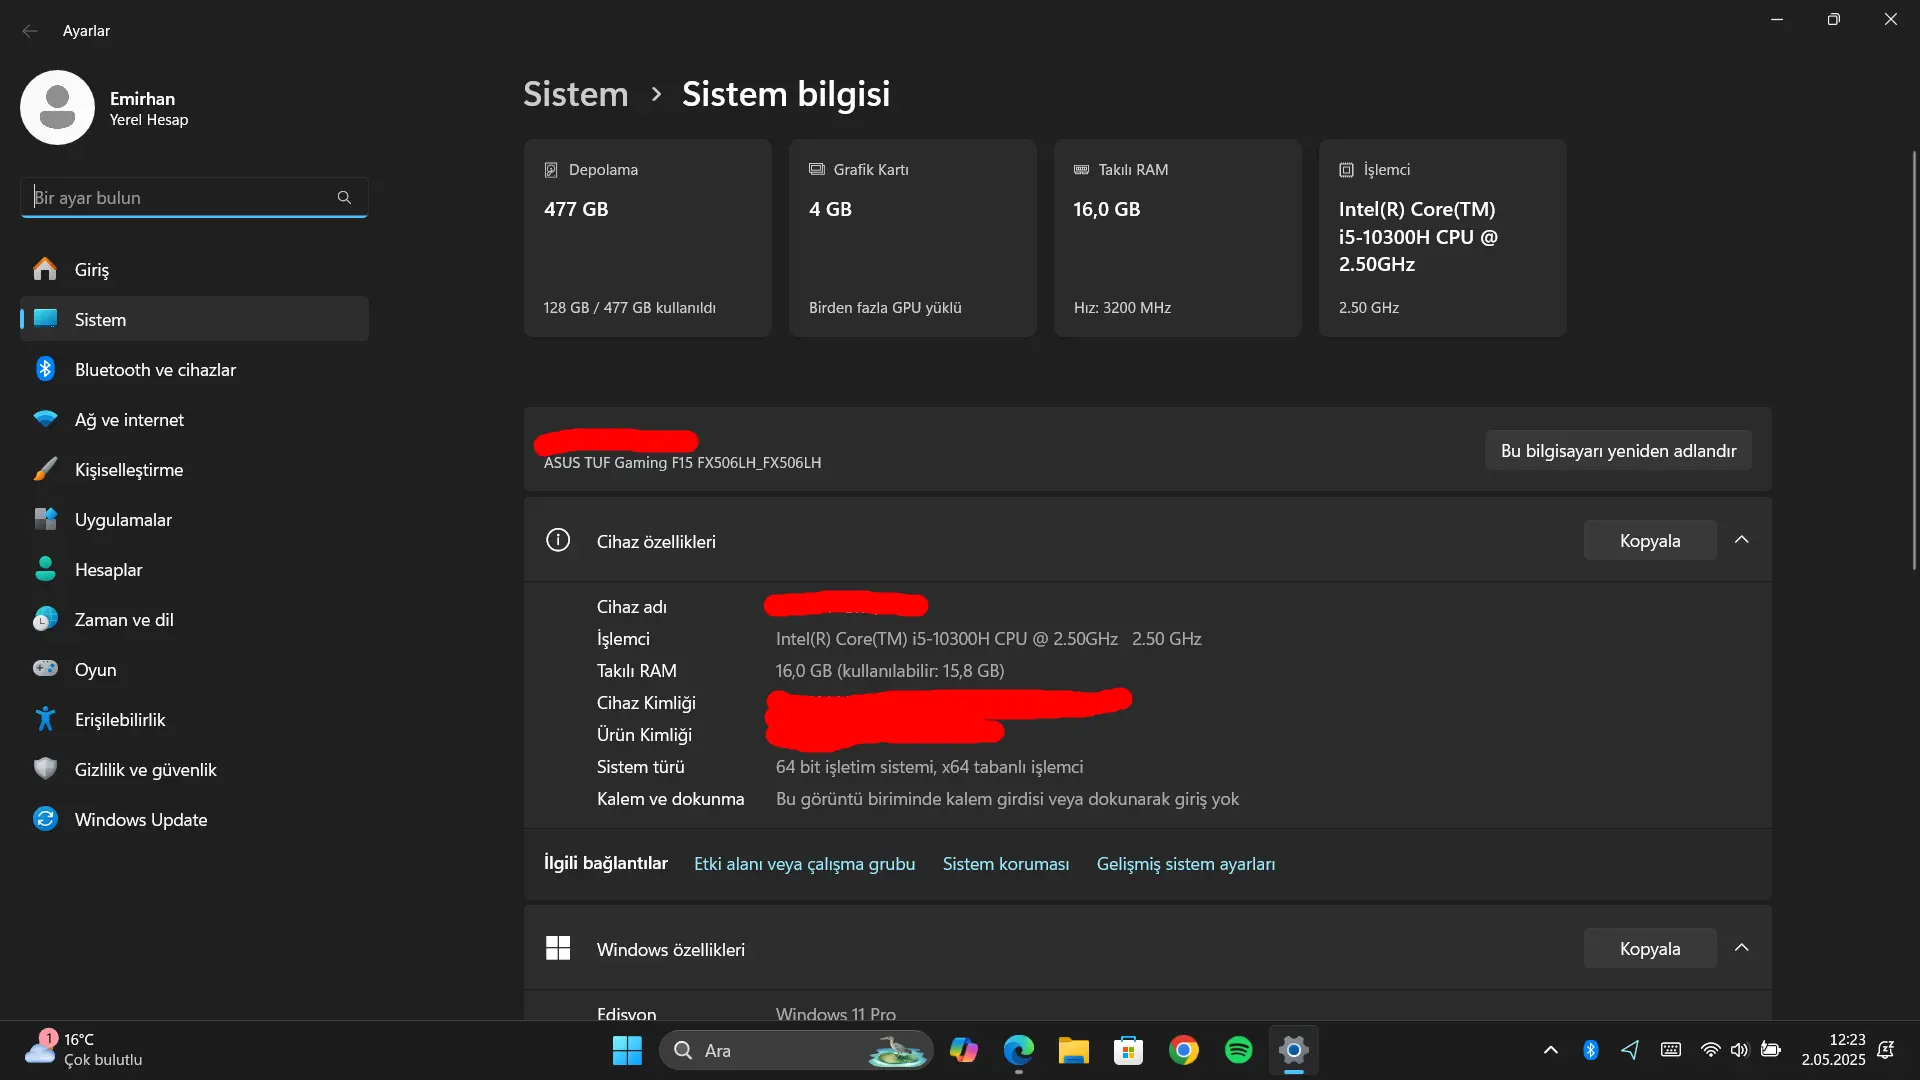
Task: Click 'Windows 11 Pro' edition value
Action: pos(836,1012)
